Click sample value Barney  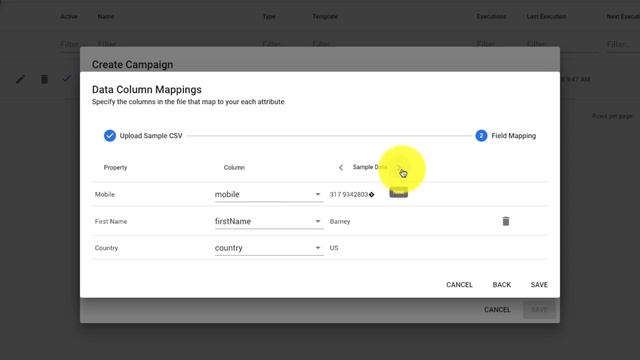(340, 221)
